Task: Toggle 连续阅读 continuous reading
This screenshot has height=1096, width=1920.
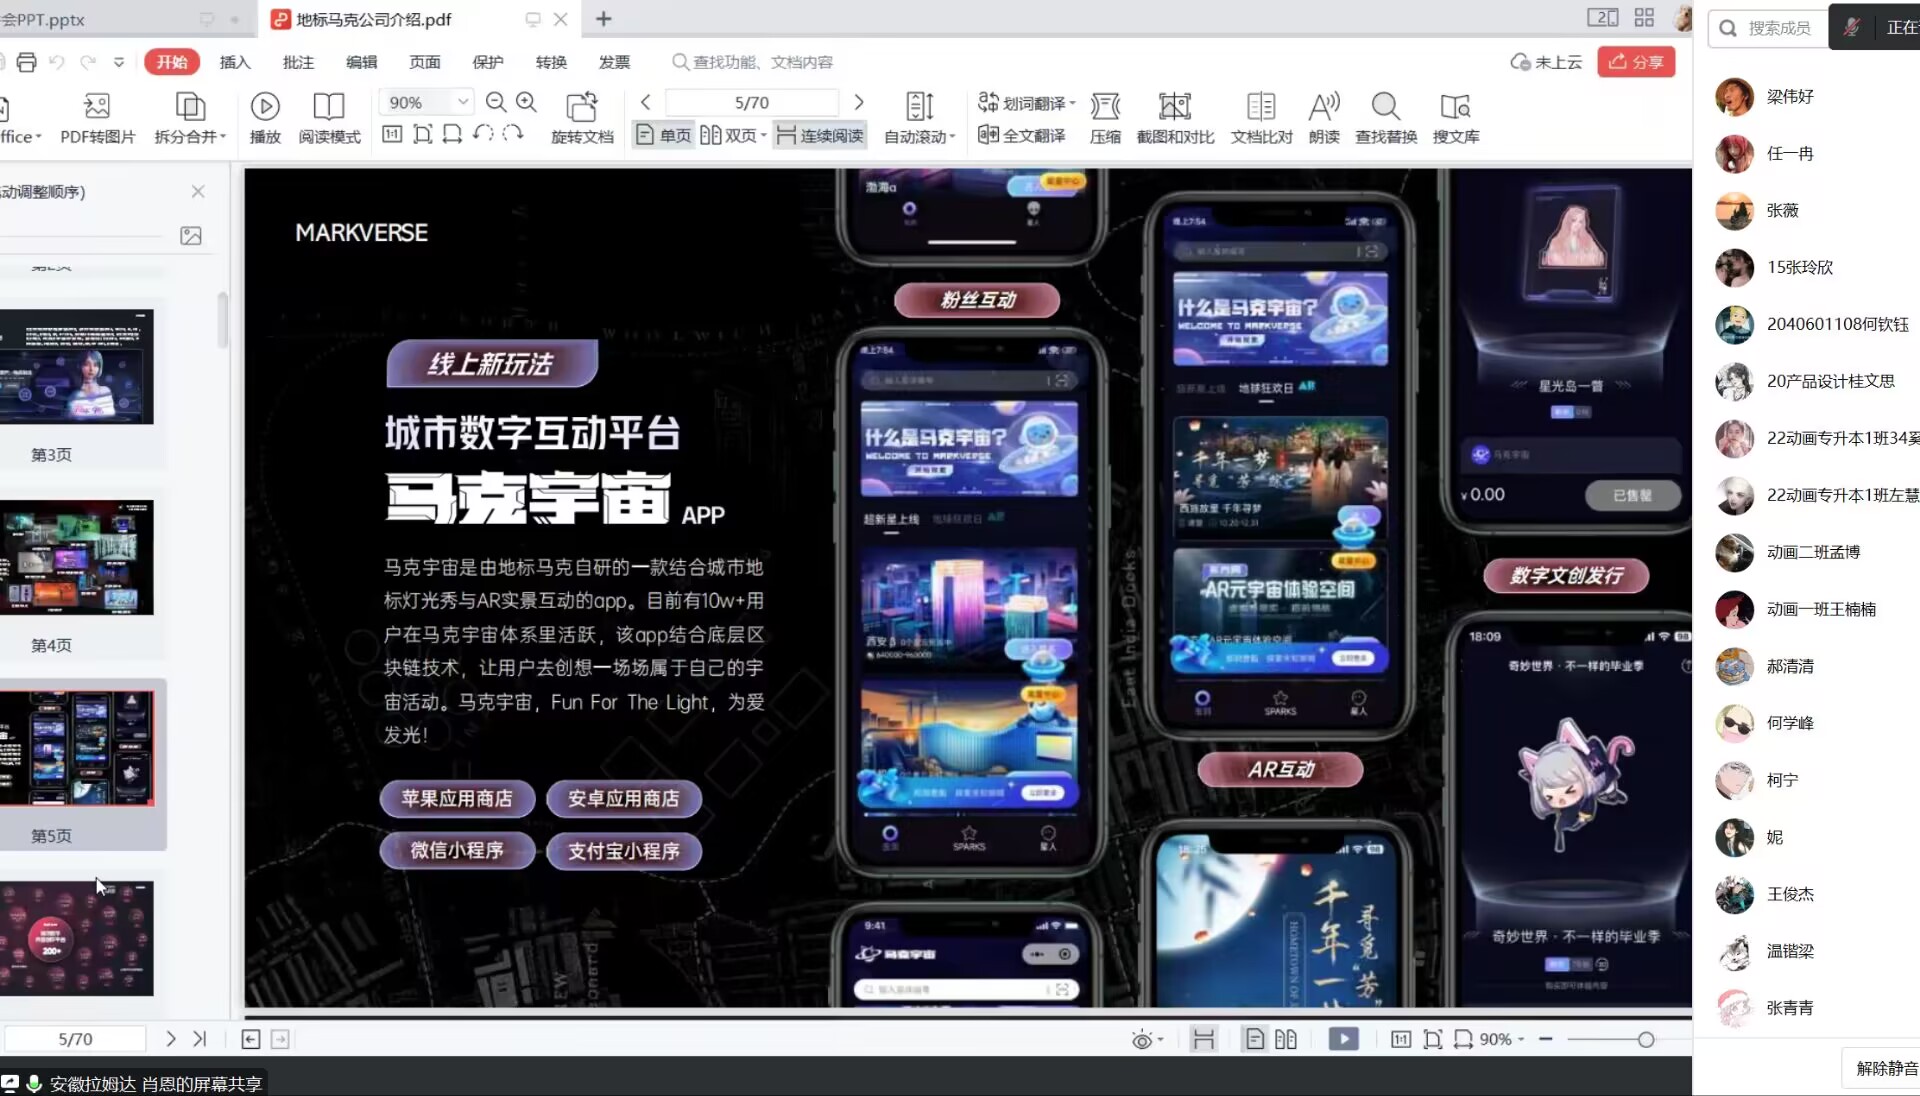Action: tap(820, 135)
